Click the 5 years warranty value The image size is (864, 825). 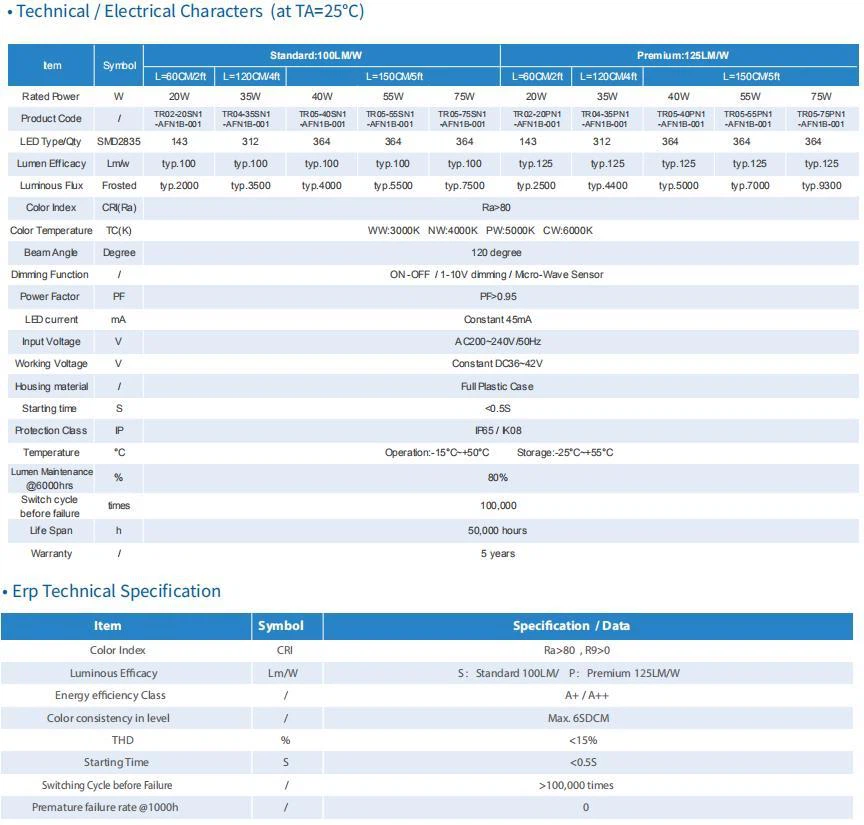[497, 554]
